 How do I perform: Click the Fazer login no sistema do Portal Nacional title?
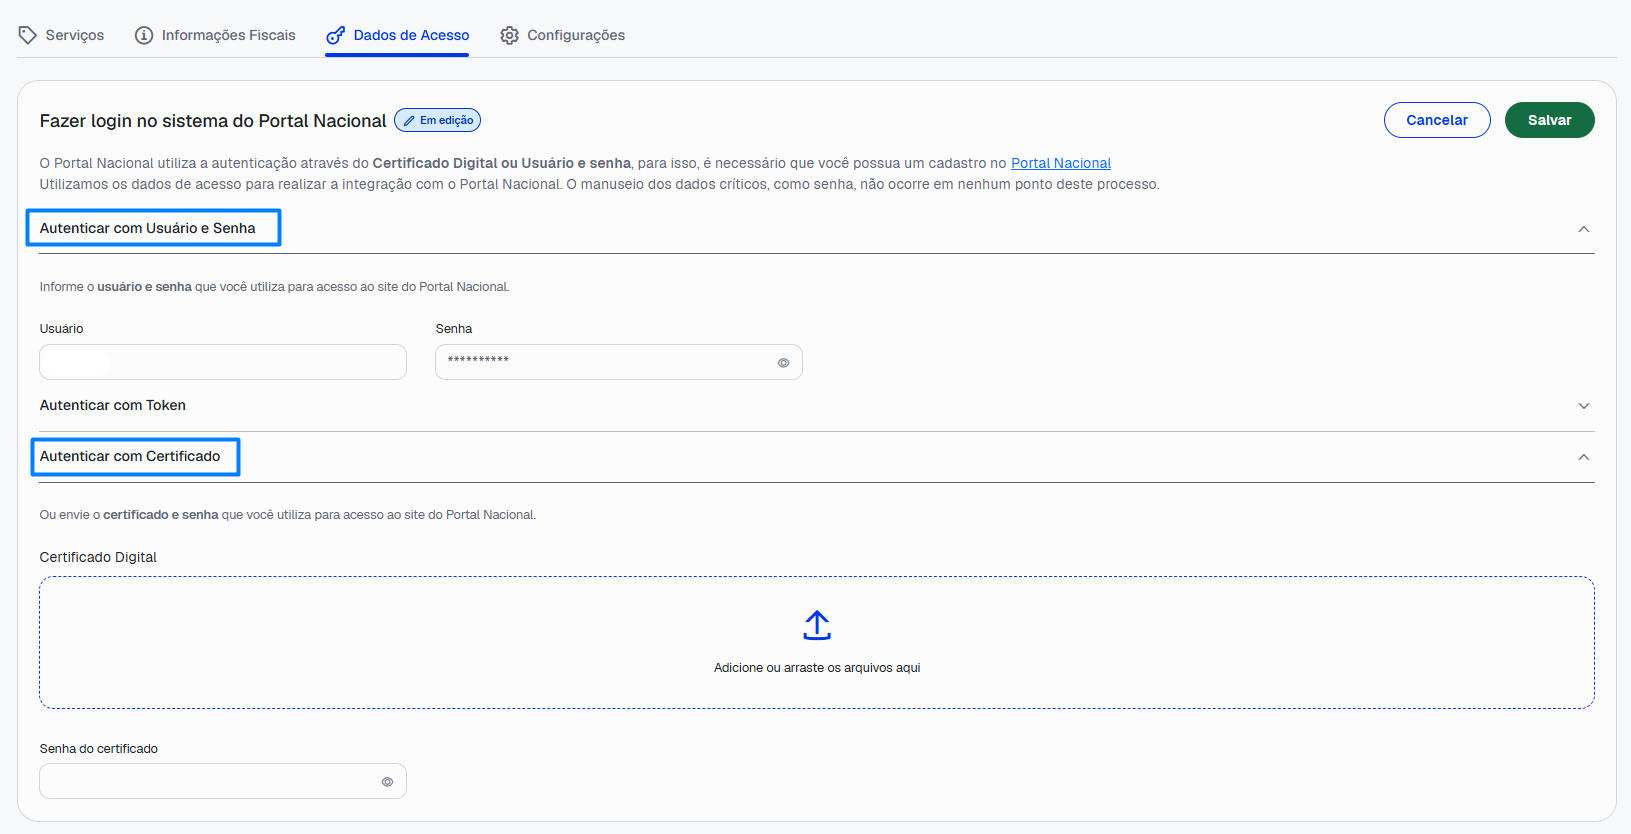[213, 121]
